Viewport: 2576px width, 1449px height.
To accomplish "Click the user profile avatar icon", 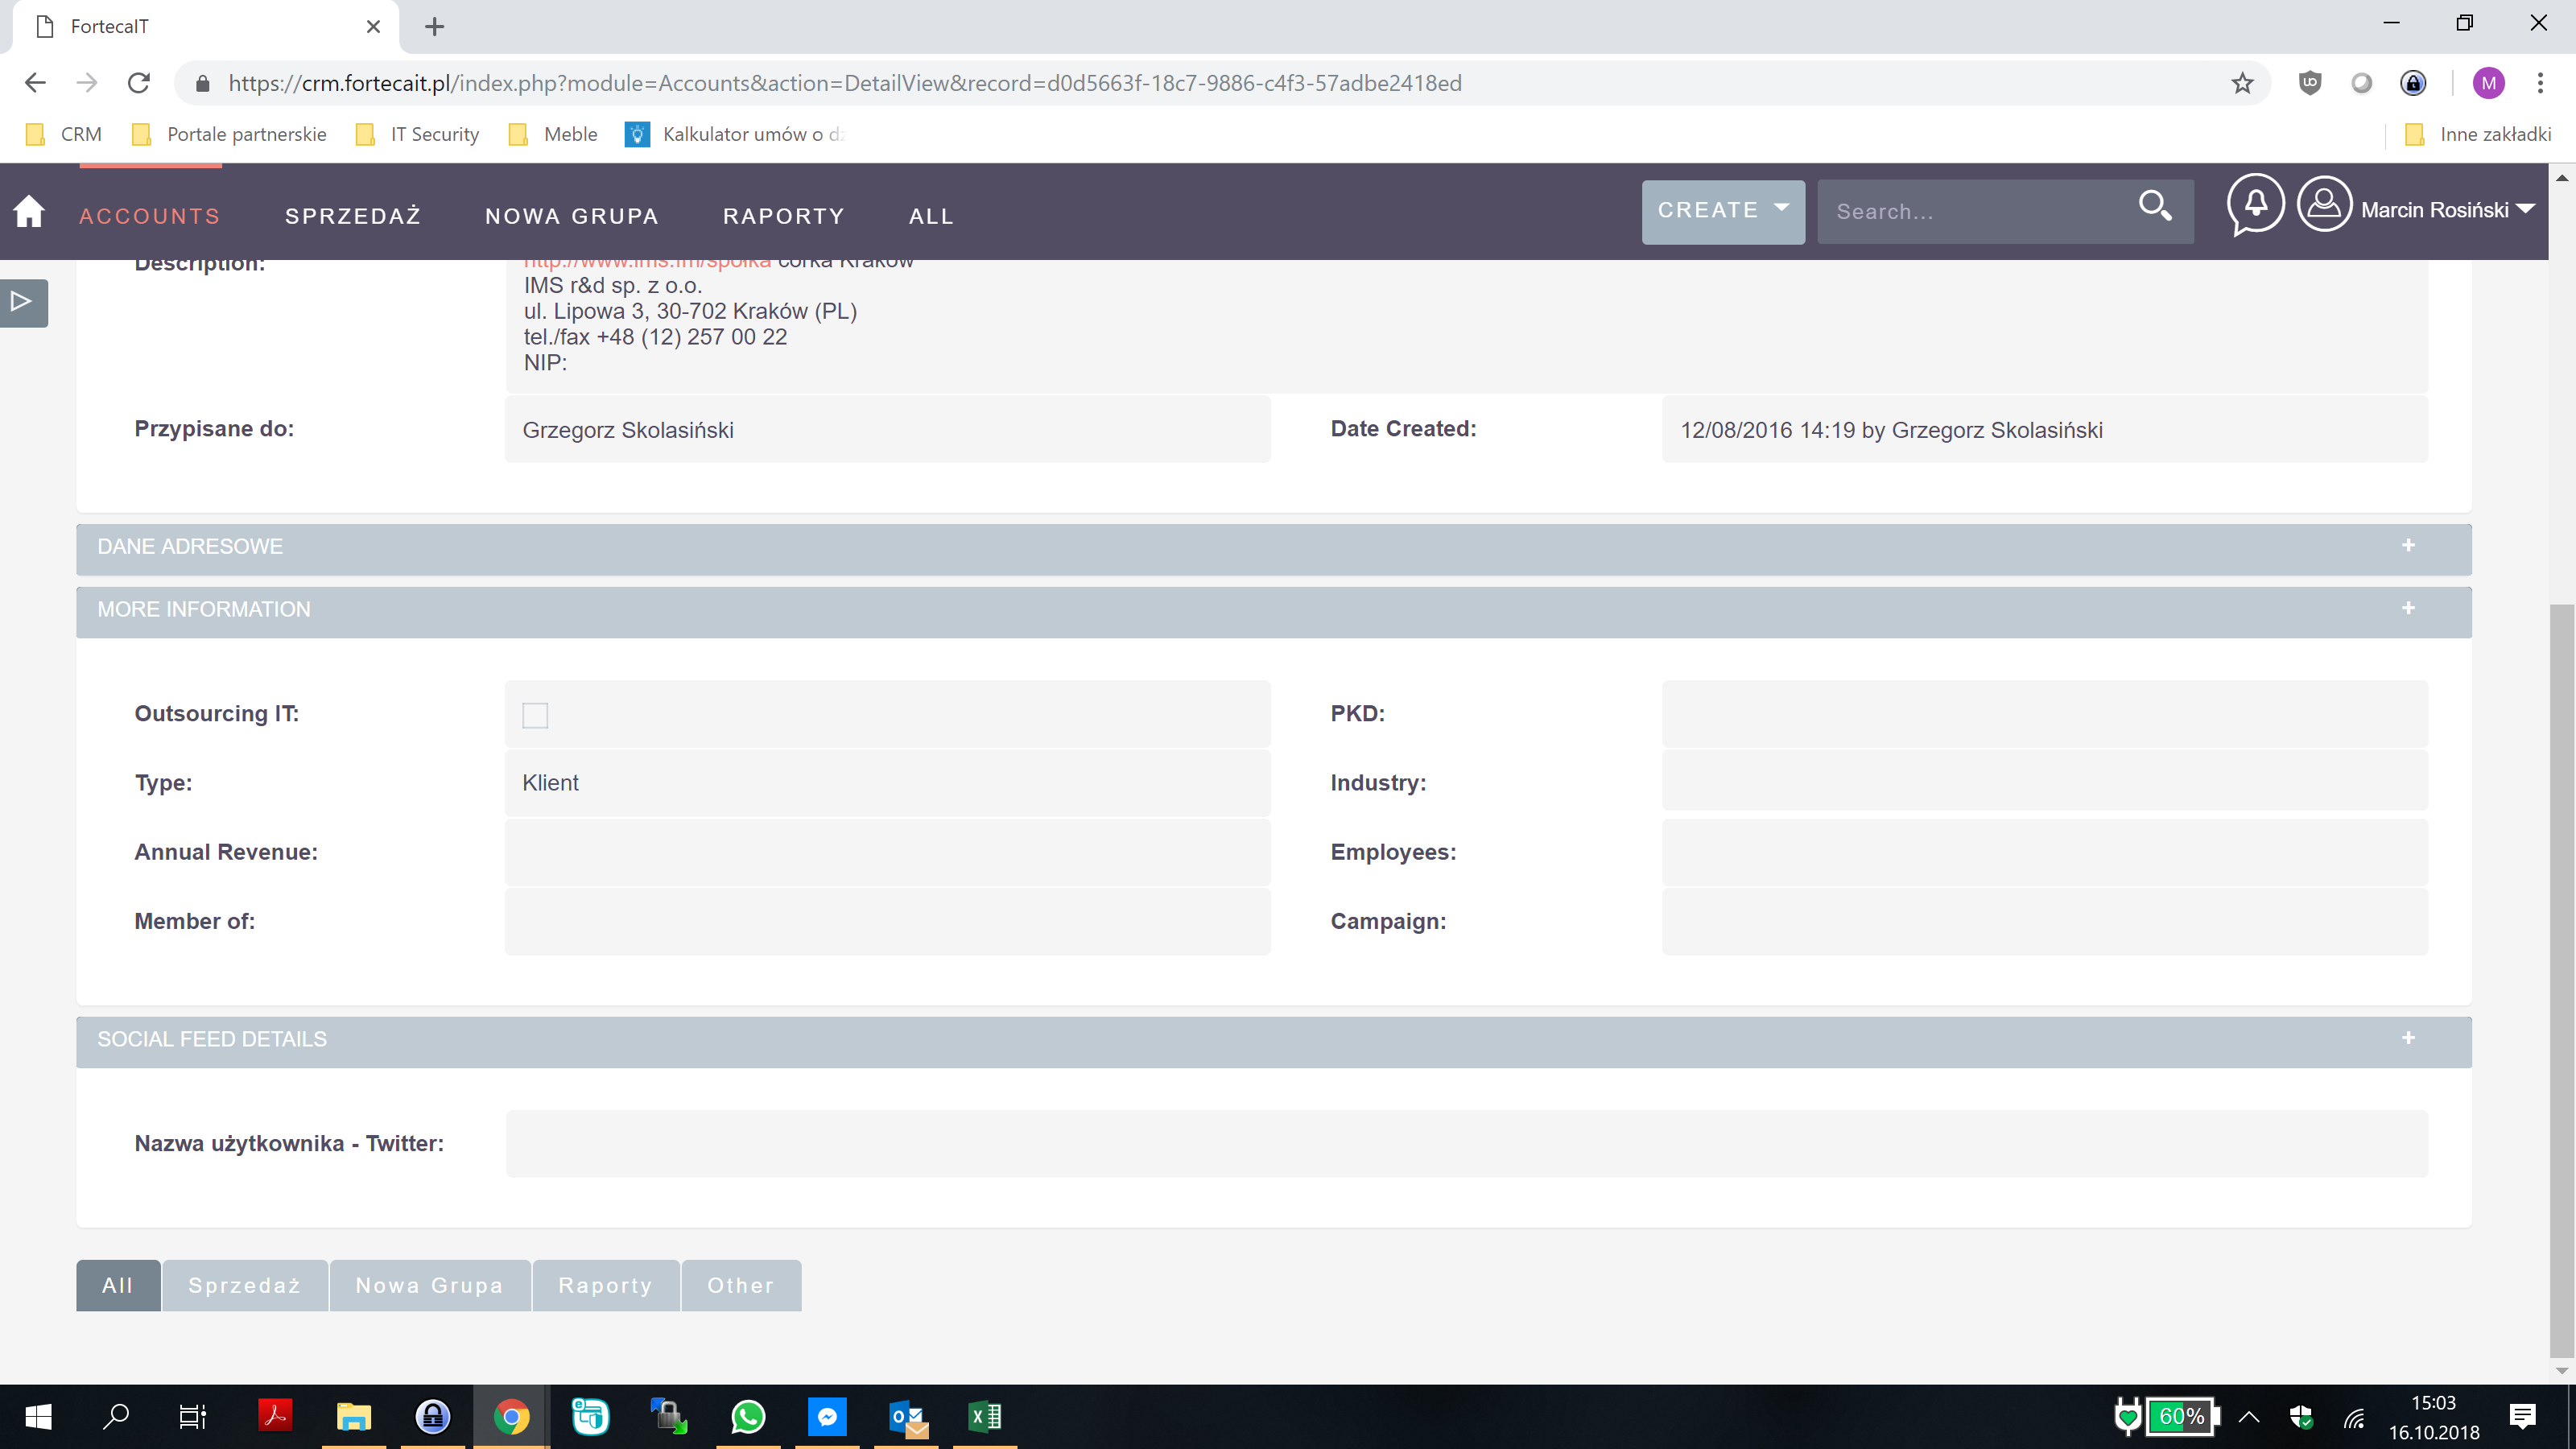I will [2324, 205].
